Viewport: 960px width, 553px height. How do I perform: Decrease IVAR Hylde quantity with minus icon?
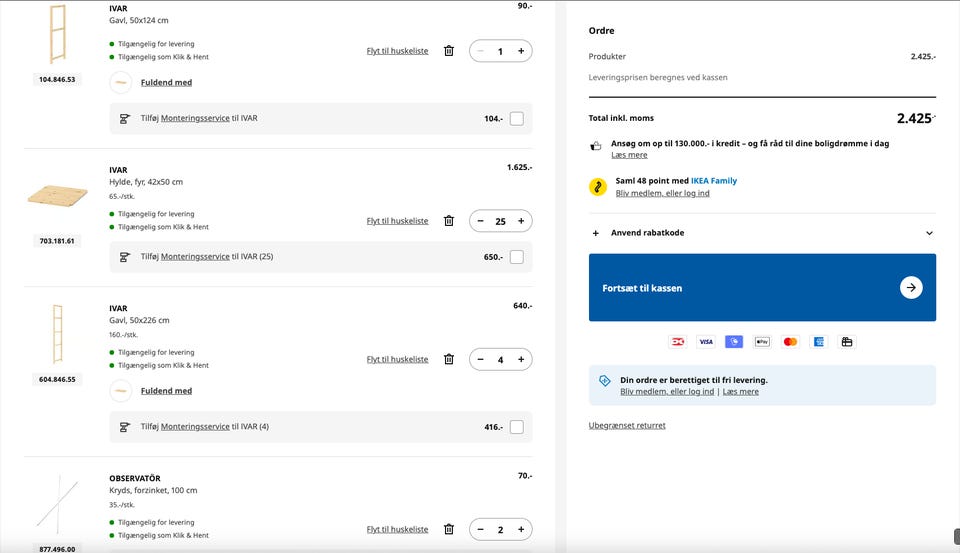(481, 221)
